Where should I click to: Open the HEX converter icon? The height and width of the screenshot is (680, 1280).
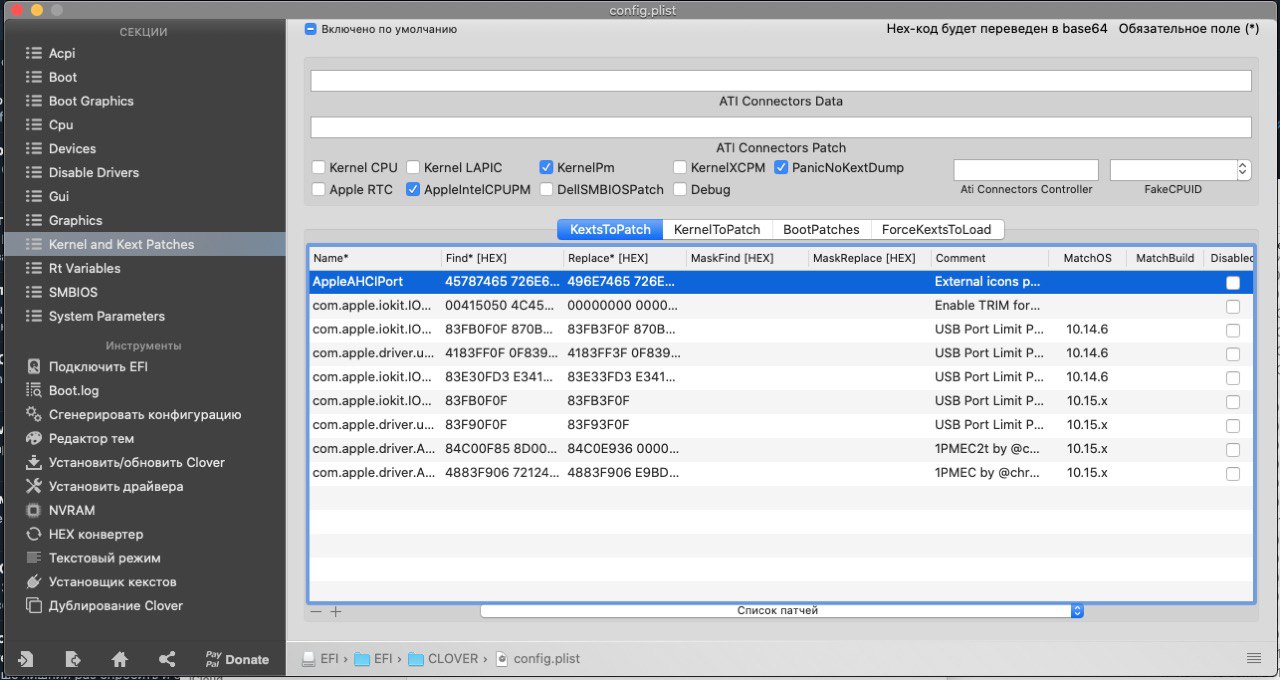(34, 535)
